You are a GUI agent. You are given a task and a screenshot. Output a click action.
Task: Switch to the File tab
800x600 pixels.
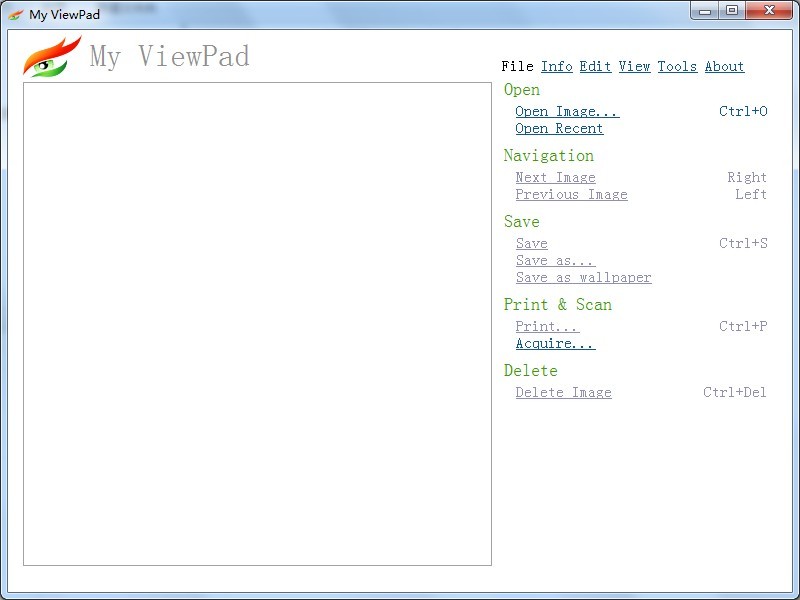coord(517,66)
